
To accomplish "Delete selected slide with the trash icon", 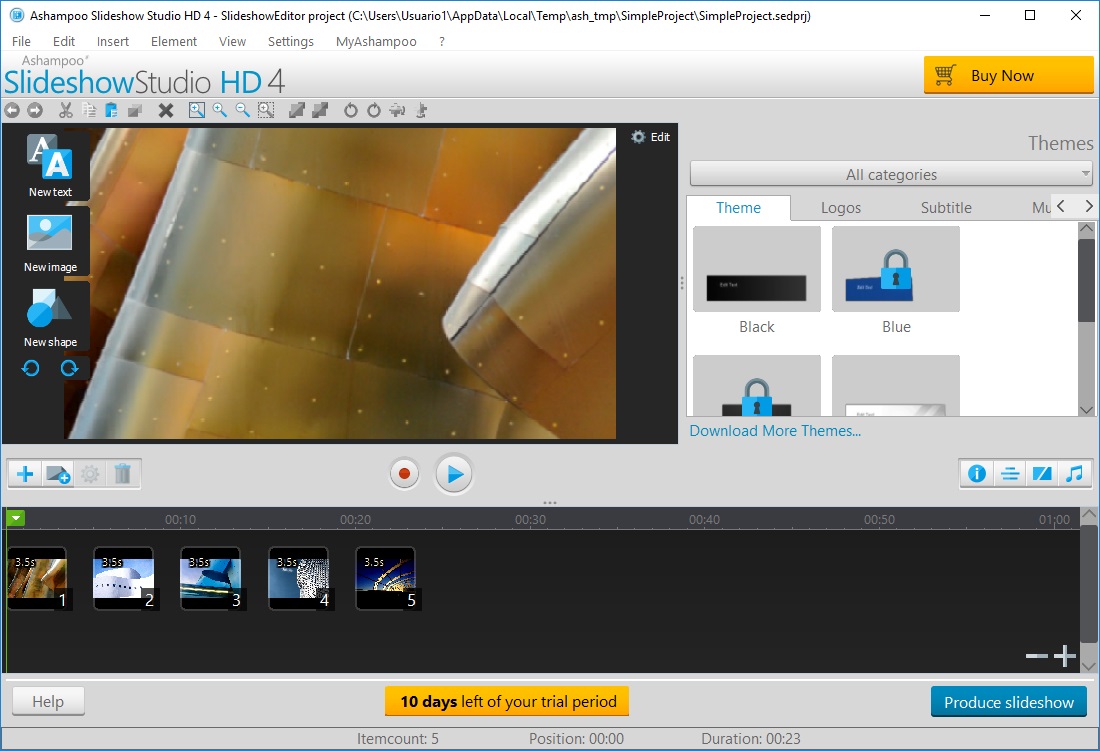I will click(x=123, y=473).
